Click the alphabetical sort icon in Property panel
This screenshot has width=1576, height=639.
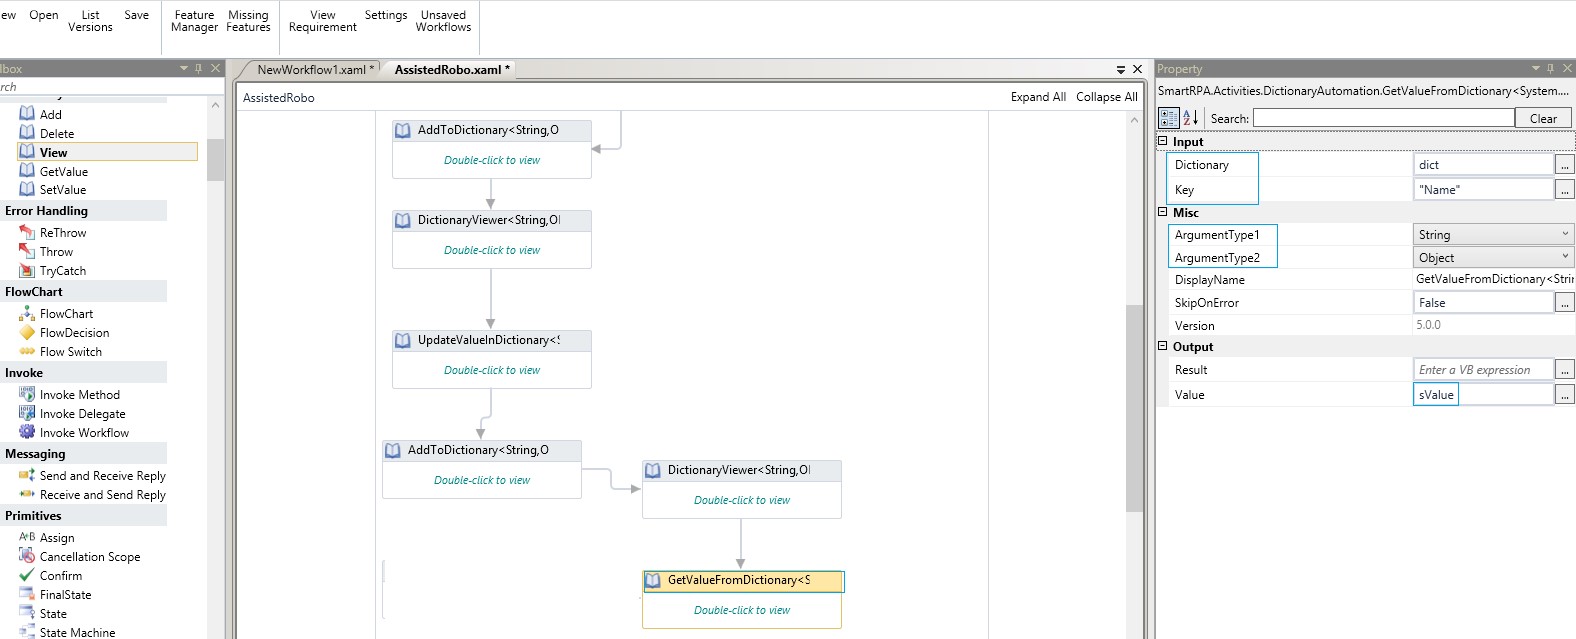(1190, 118)
